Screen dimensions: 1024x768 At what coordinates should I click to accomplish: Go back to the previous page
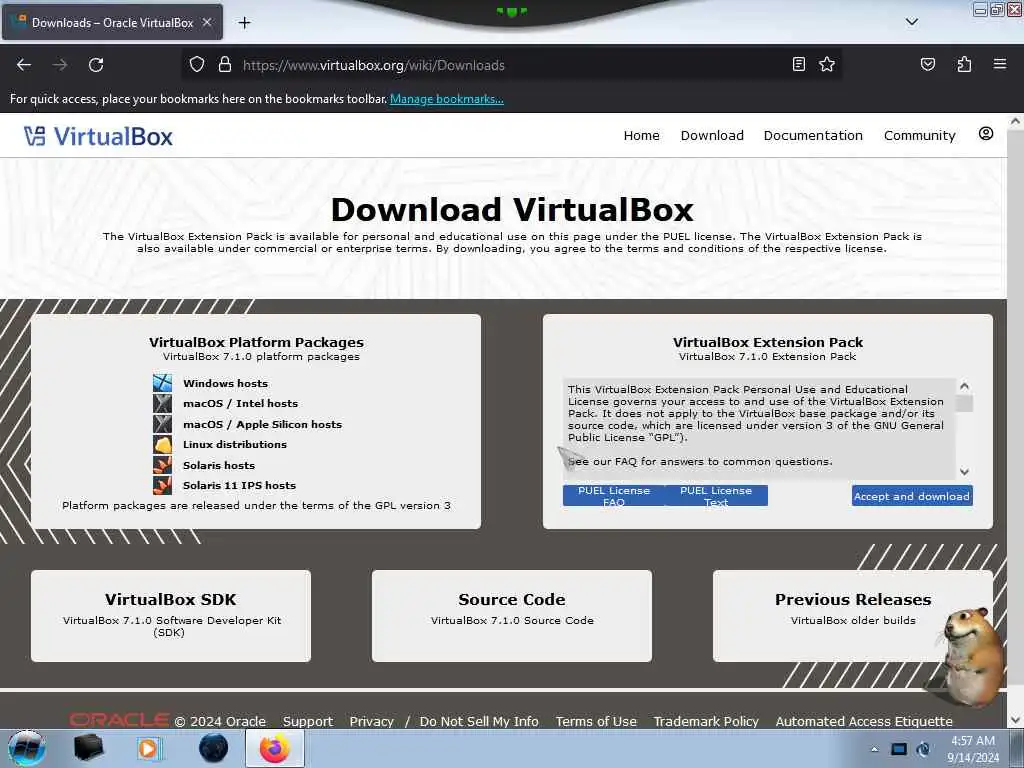click(24, 65)
